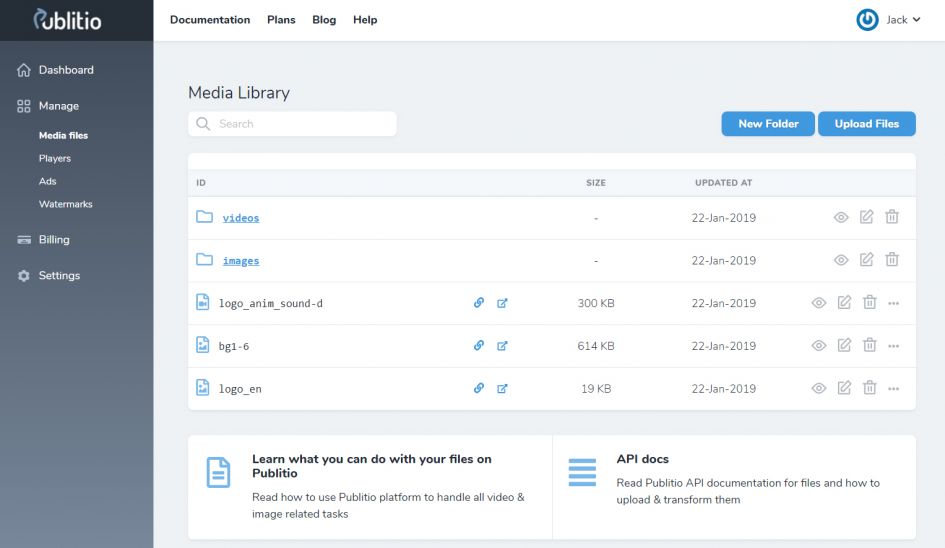Open the Publitio logo home
Viewport: 945px width, 548px height.
click(67, 20)
